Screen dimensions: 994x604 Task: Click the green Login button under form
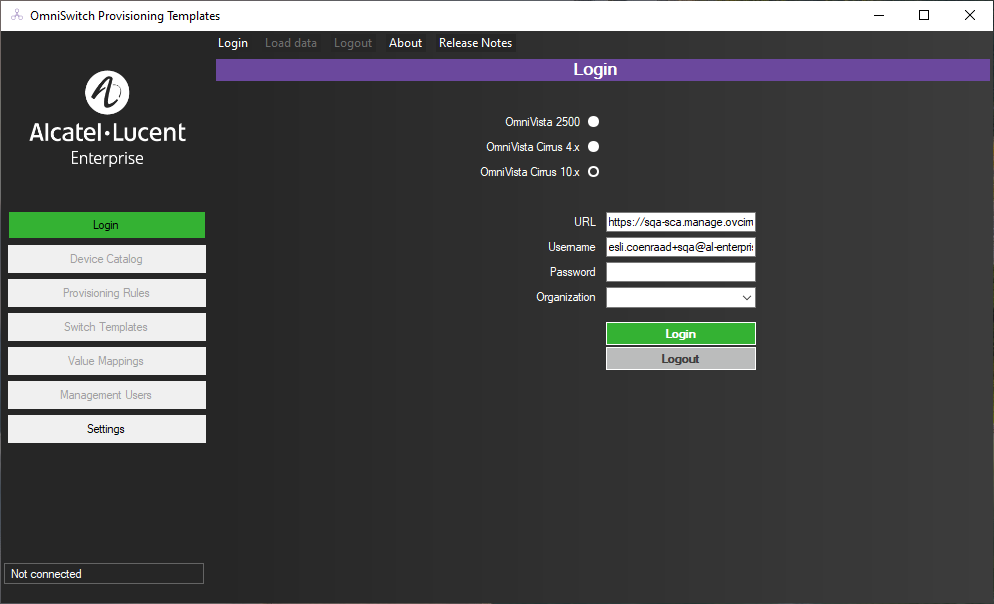point(680,333)
